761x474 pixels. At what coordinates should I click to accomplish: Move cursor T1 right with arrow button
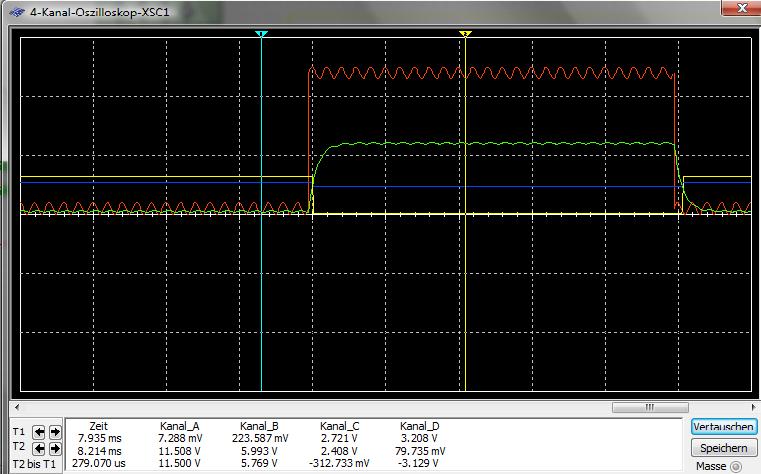55,431
